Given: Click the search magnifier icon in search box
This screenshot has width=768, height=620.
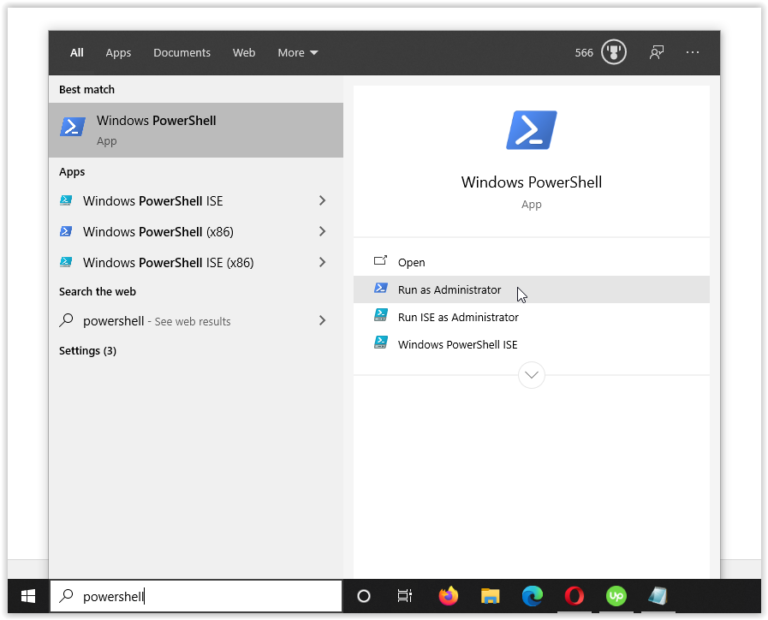Looking at the screenshot, I should click(66, 596).
